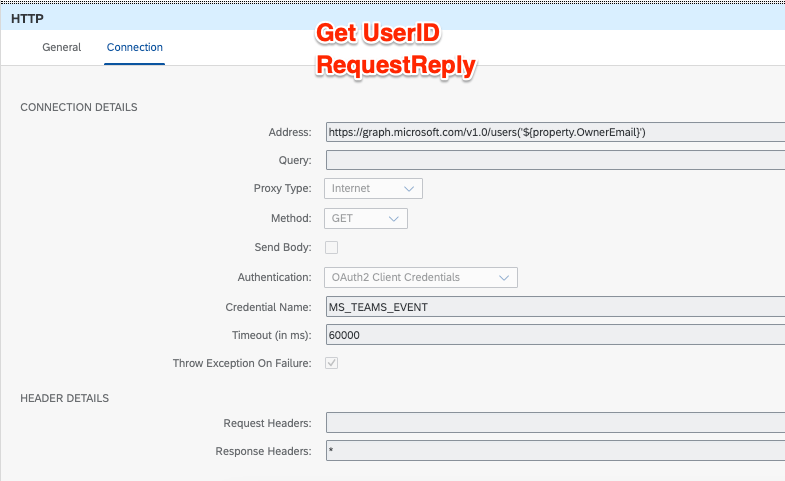The image size is (785, 481).
Task: Click the HTTP panel title
Action: (28, 19)
